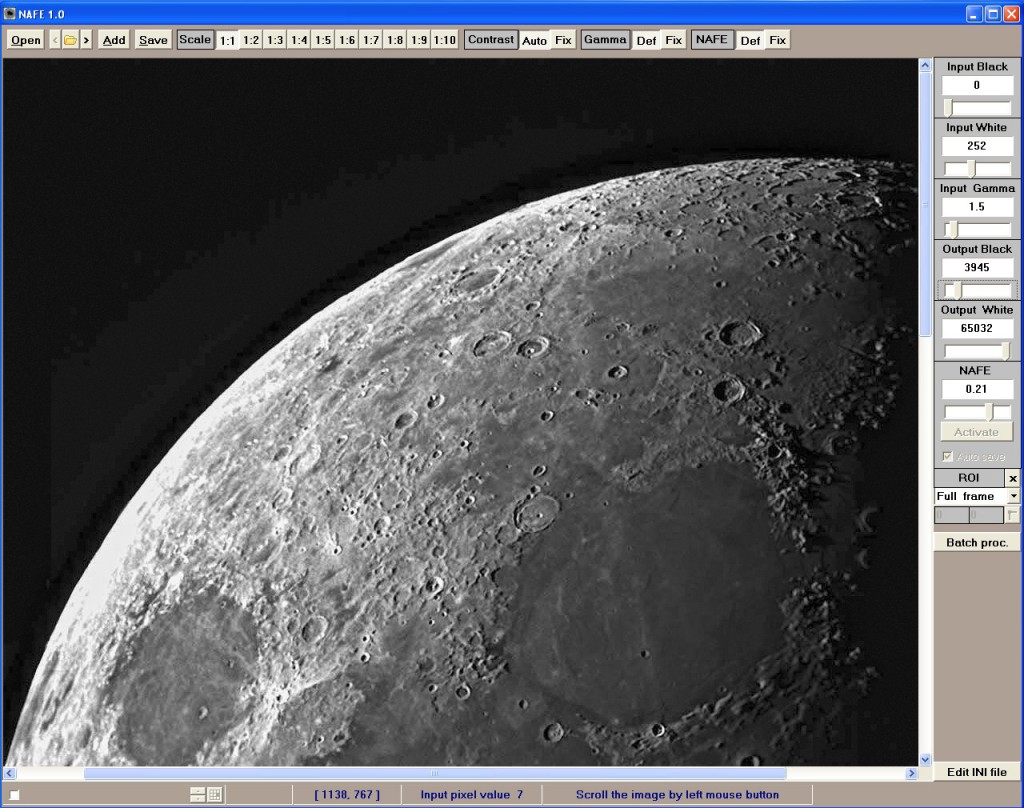The image size is (1024, 808).
Task: Click the Output White value field
Action: (x=977, y=328)
